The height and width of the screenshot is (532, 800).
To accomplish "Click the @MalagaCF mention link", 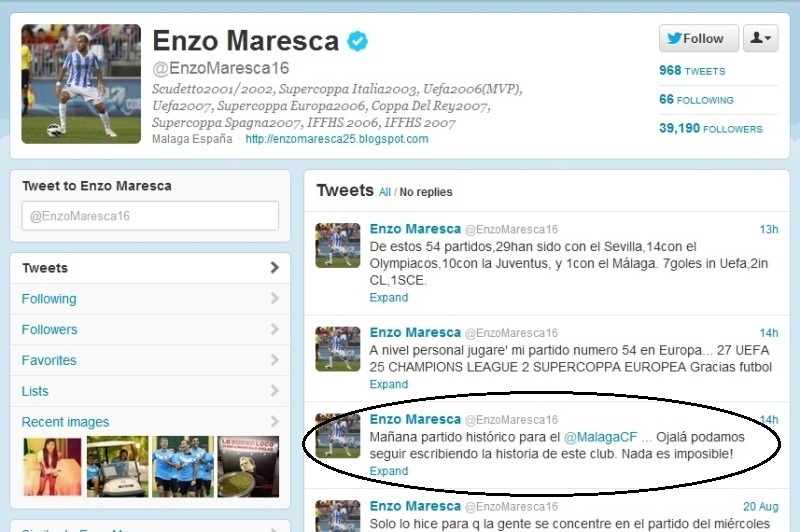I will tap(601, 437).
